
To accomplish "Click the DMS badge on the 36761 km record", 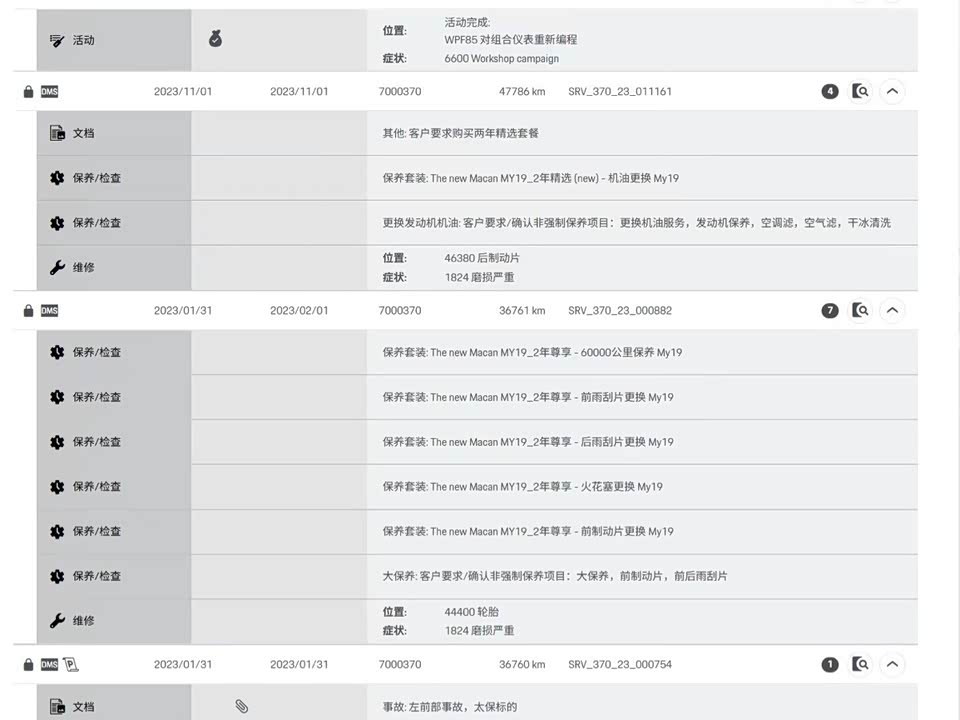I will 50,310.
